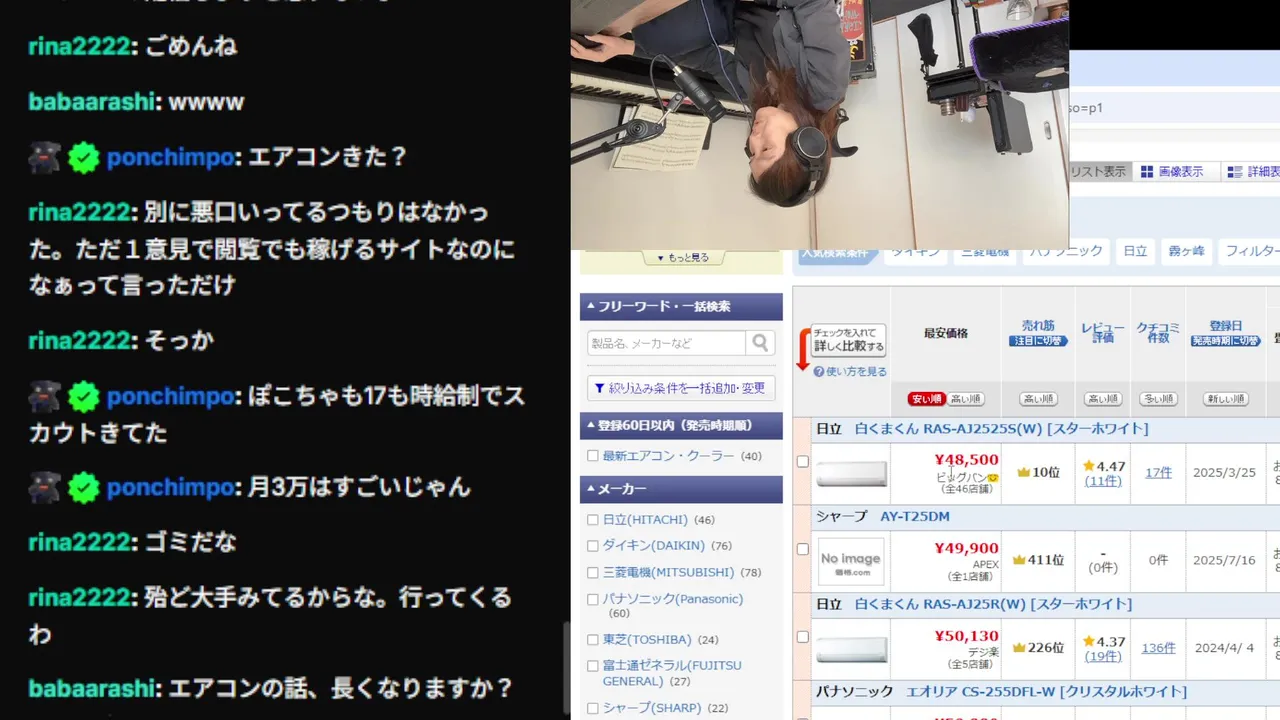Check the 日立(HITACHI) maker checkbox
The image size is (1280, 720).
(x=593, y=520)
